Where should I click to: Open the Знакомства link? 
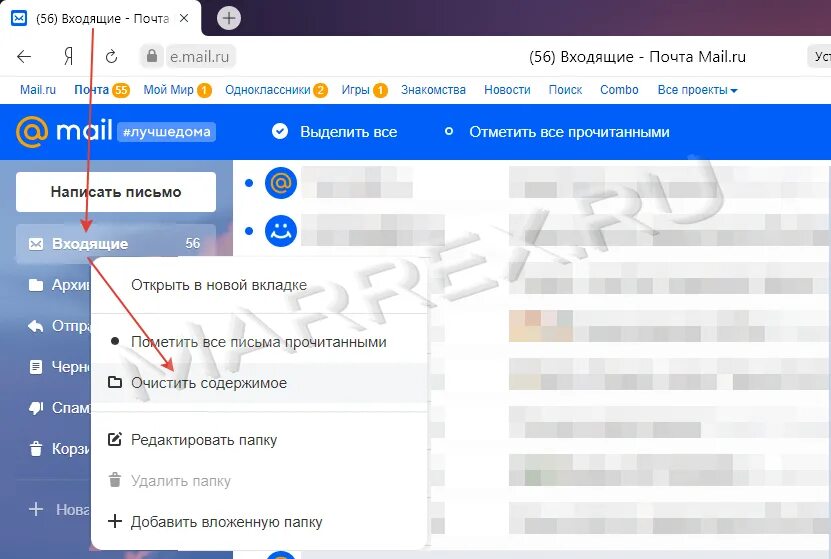pos(433,90)
